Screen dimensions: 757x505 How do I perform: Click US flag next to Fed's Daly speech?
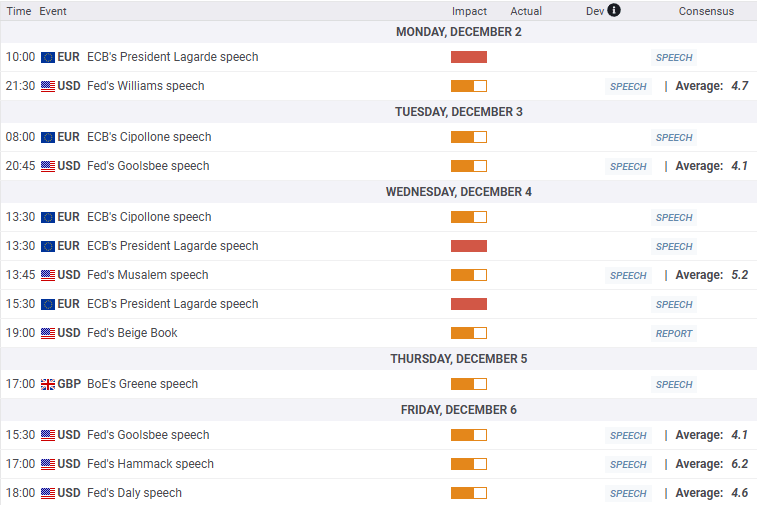click(48, 494)
